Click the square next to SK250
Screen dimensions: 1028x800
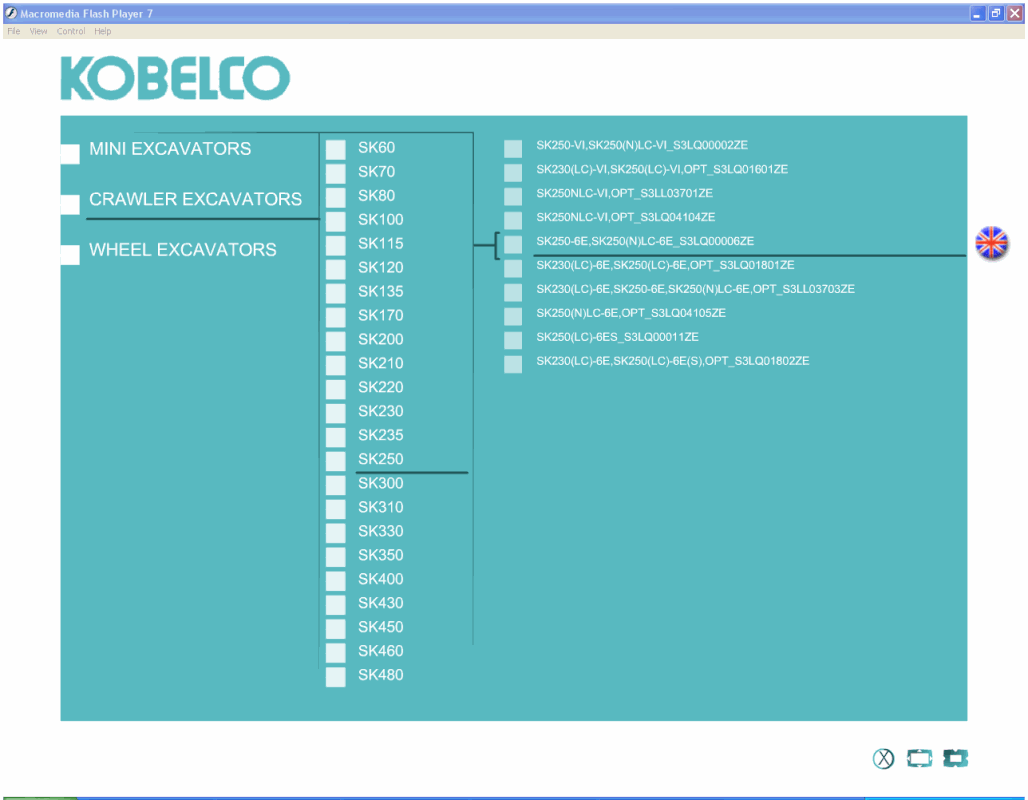(336, 461)
